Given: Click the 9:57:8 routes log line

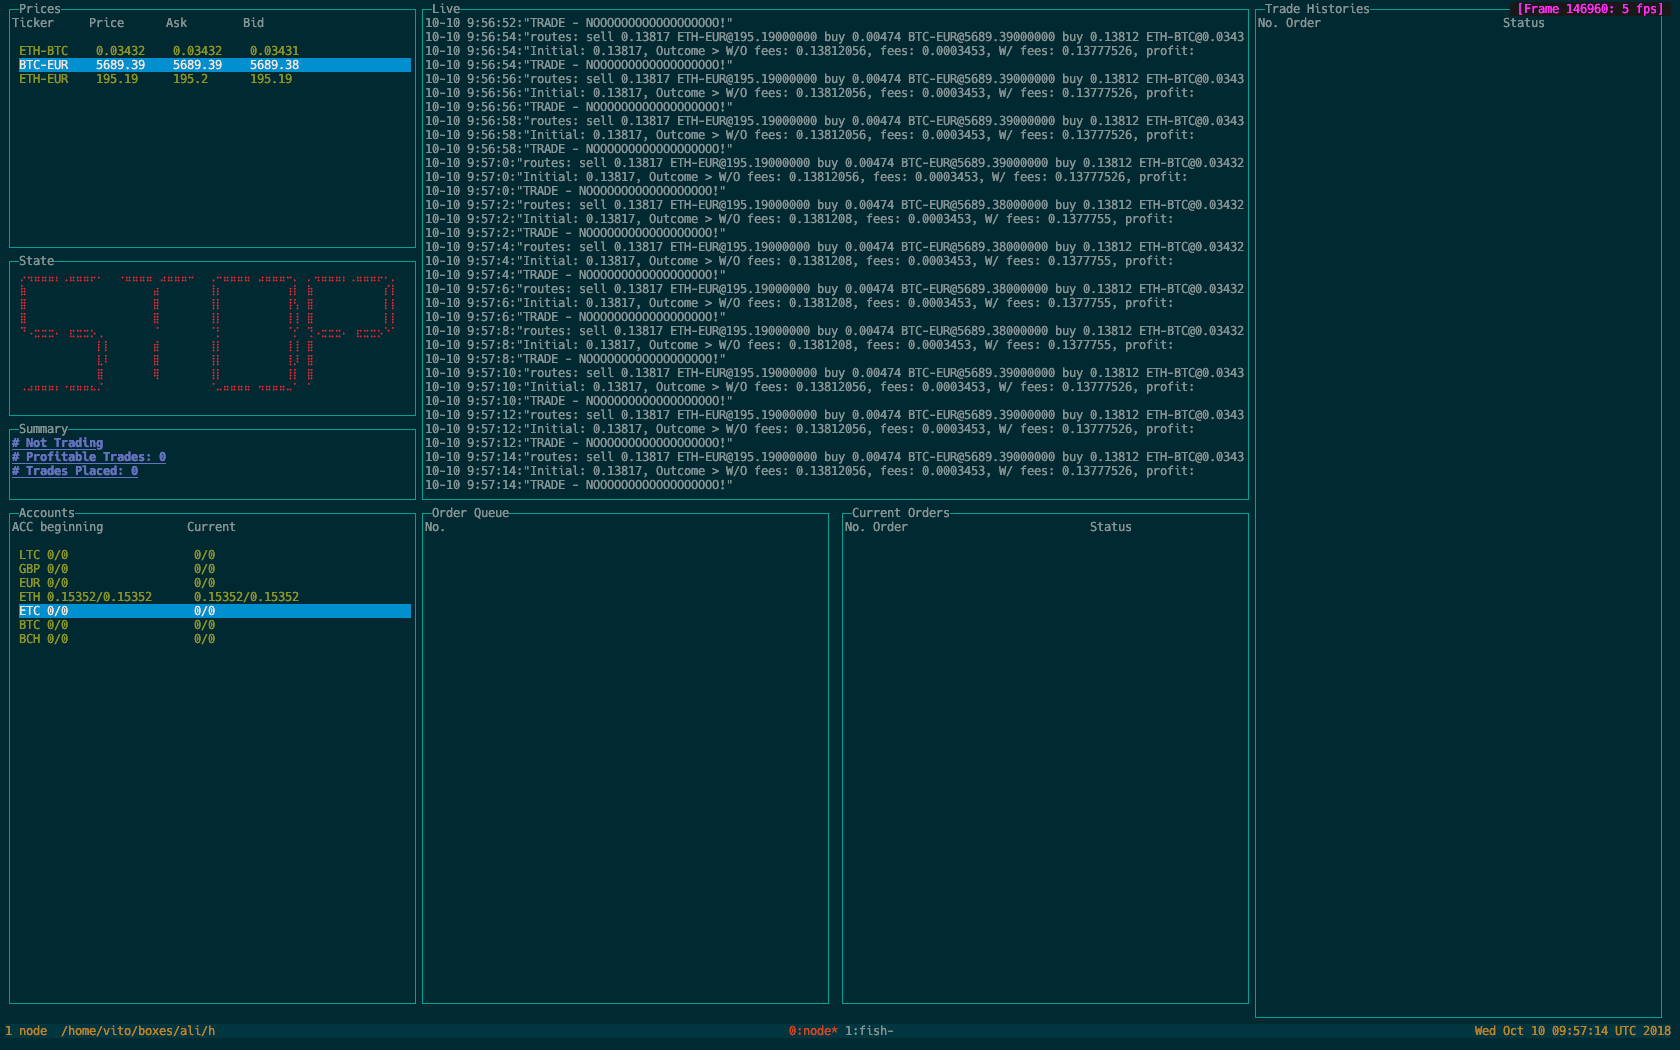Looking at the screenshot, I should [x=835, y=331].
